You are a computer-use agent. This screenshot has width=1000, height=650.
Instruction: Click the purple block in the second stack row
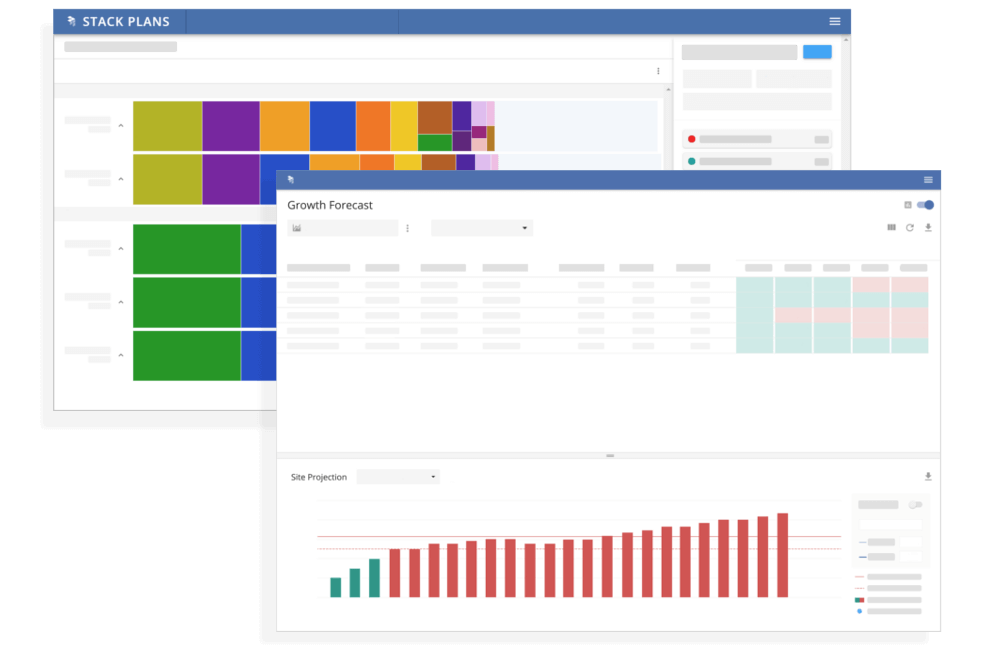click(231, 179)
